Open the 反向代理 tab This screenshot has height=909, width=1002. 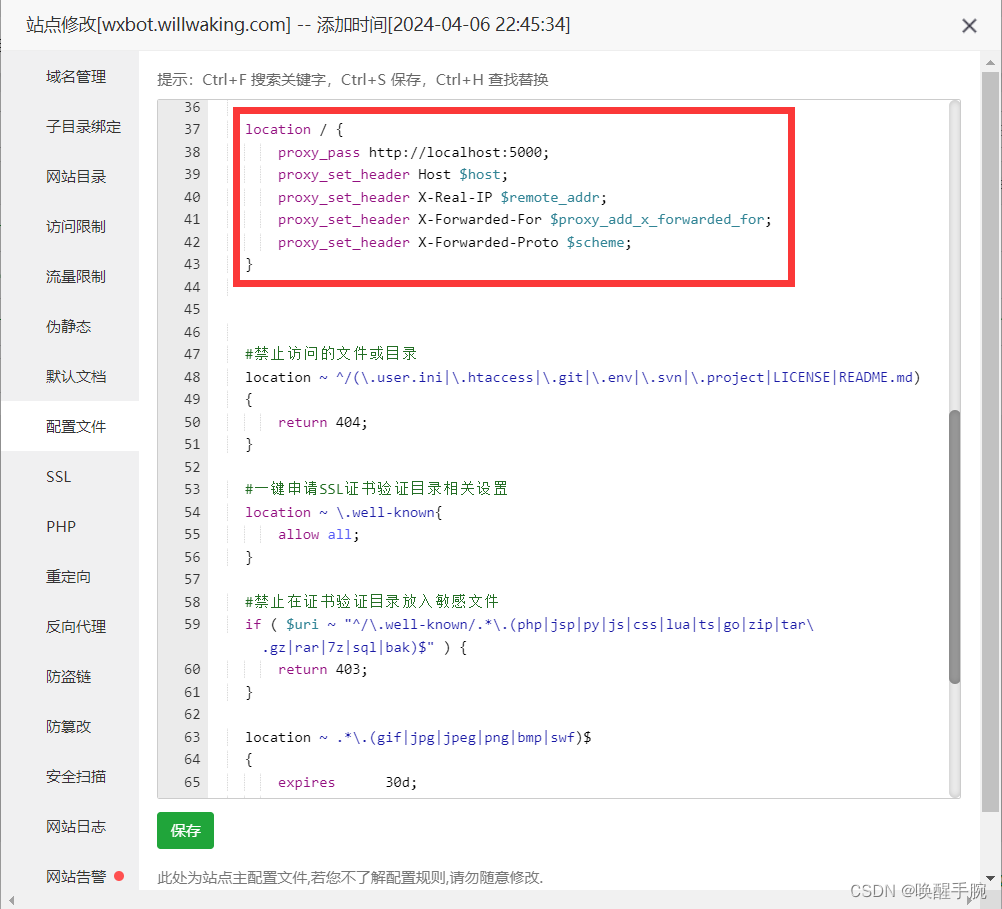pyautogui.click(x=76, y=626)
